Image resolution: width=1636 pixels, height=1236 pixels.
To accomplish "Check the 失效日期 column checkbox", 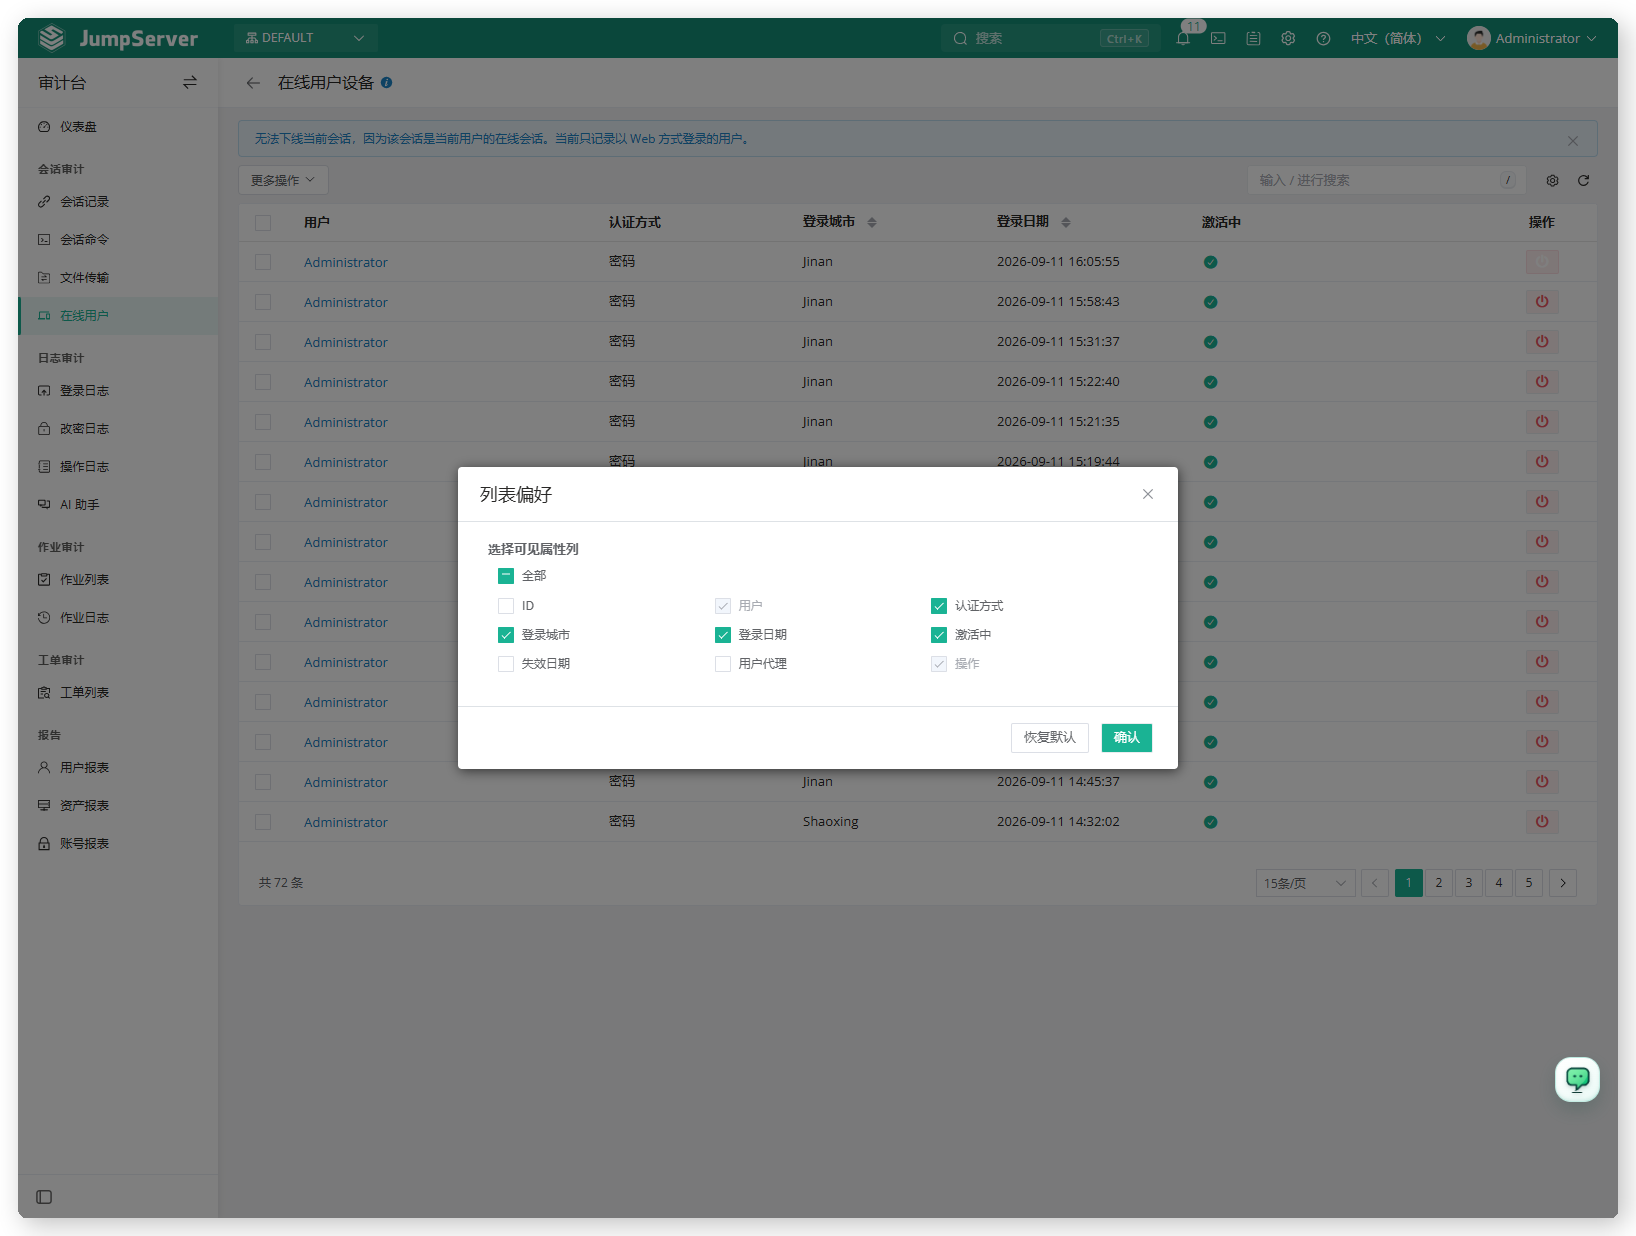I will click(506, 664).
